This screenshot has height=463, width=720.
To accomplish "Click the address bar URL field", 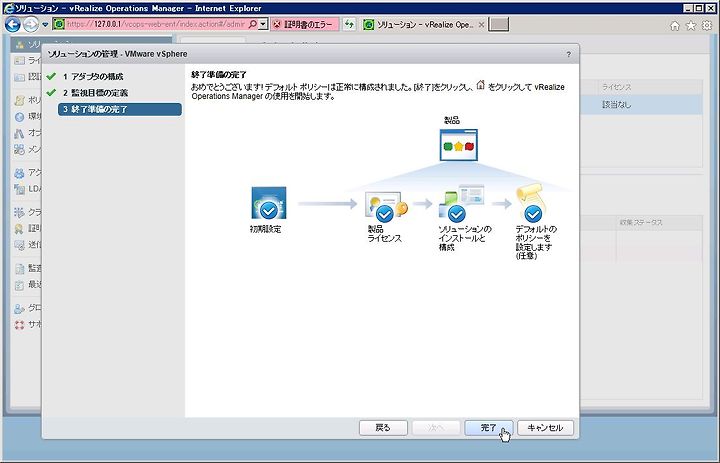I will [x=156, y=24].
